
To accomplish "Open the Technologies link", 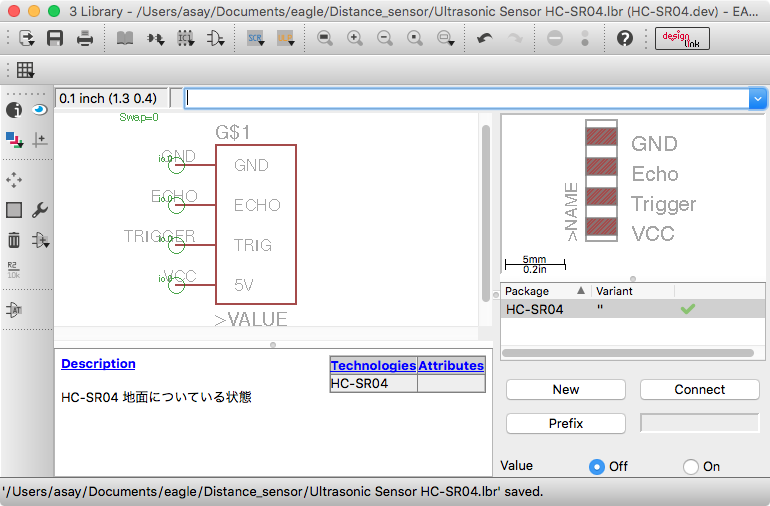I will [x=373, y=365].
